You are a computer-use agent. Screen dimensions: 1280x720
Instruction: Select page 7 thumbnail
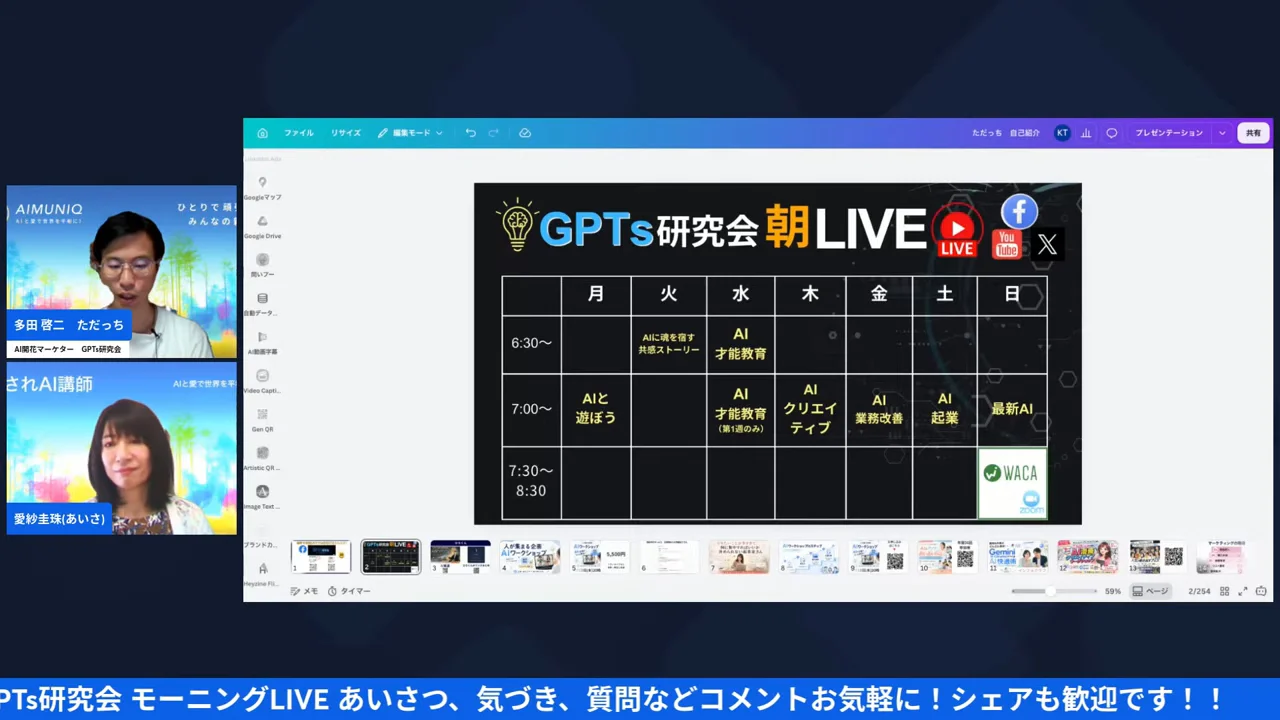(740, 556)
